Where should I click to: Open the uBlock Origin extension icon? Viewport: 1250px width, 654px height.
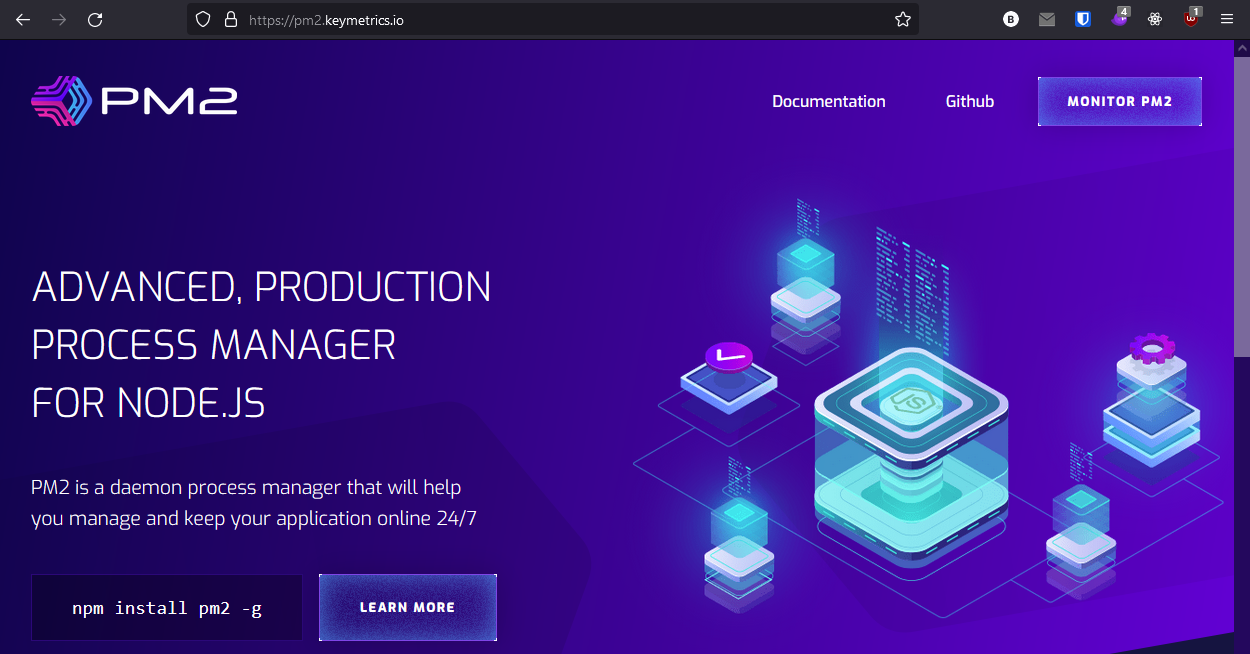tap(1191, 18)
